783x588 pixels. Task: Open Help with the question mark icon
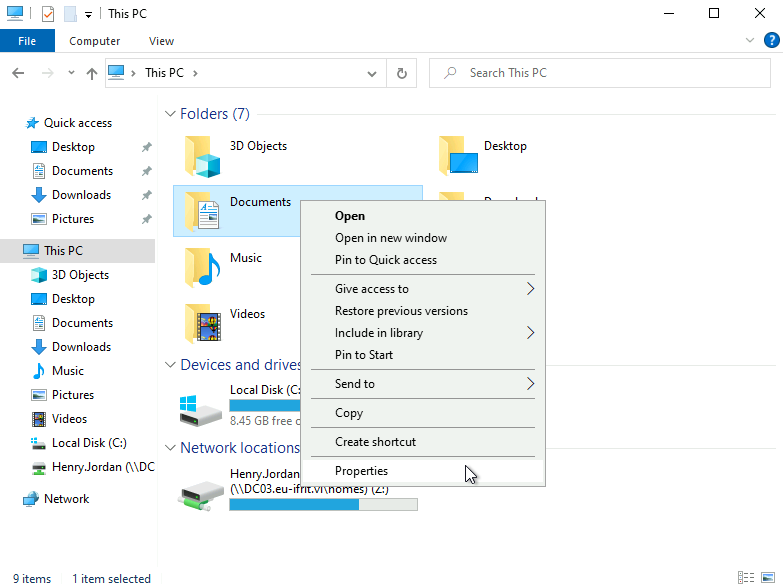772,40
